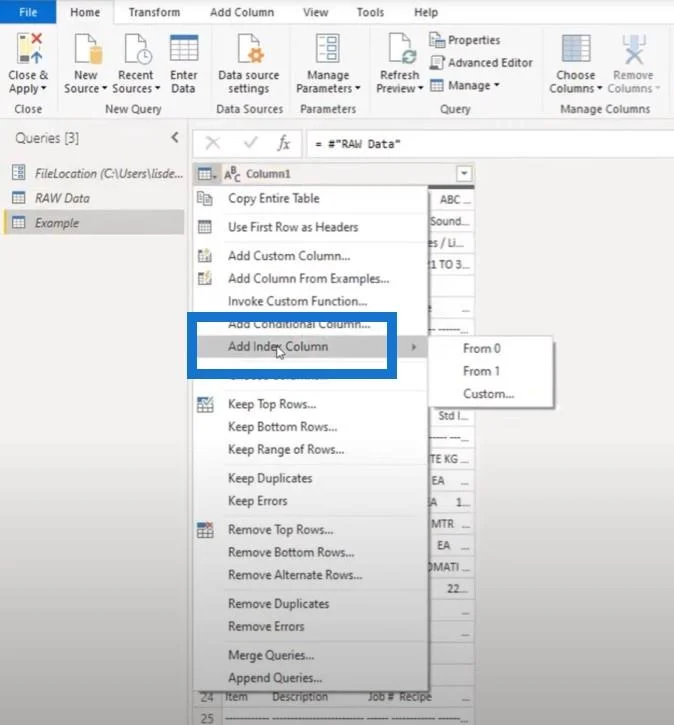Switch to the View tab
The height and width of the screenshot is (725, 674).
pyautogui.click(x=315, y=12)
